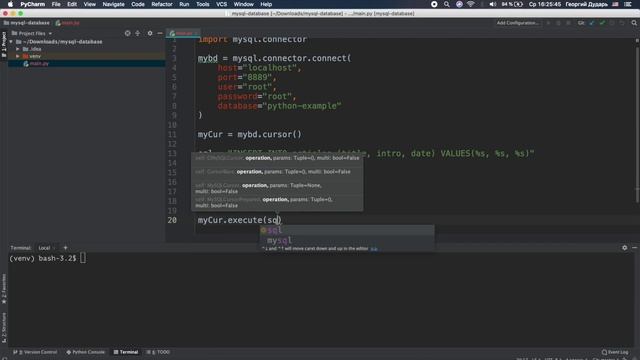
Task: Open the Version Control tool window
Action: point(36,352)
